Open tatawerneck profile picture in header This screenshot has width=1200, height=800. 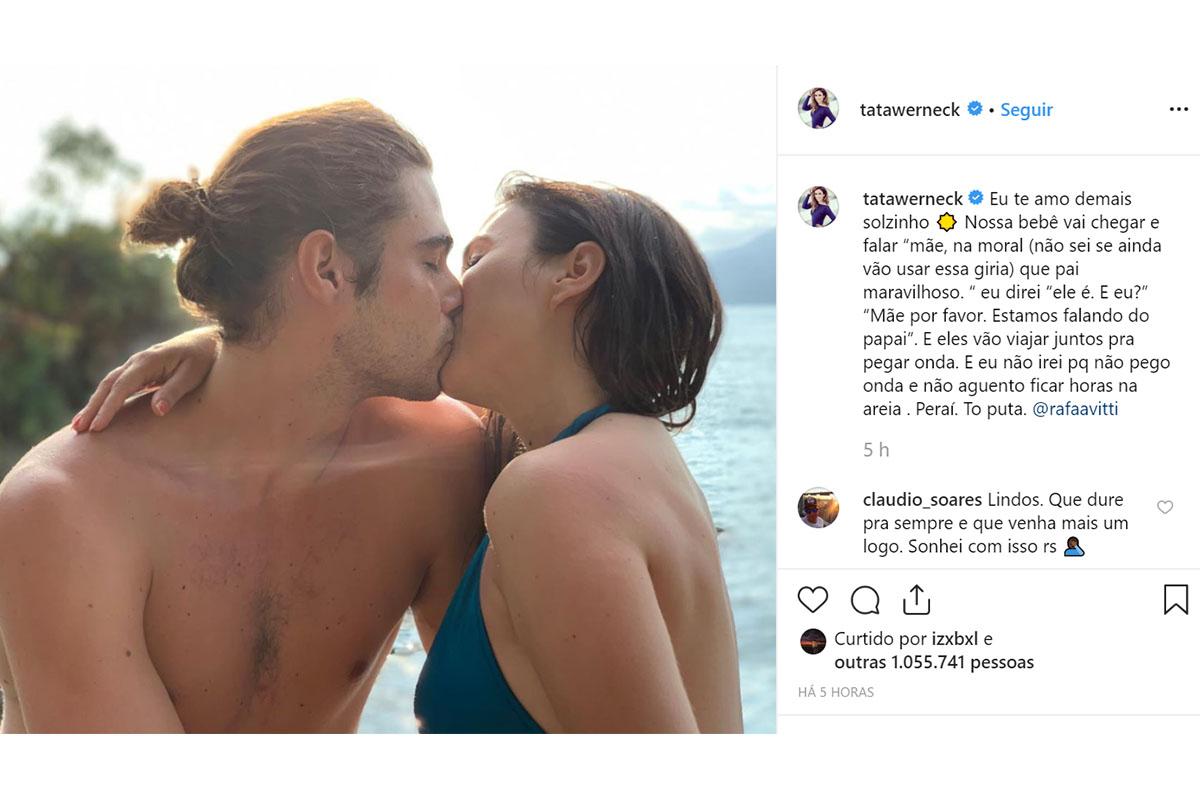pyautogui.click(x=818, y=108)
